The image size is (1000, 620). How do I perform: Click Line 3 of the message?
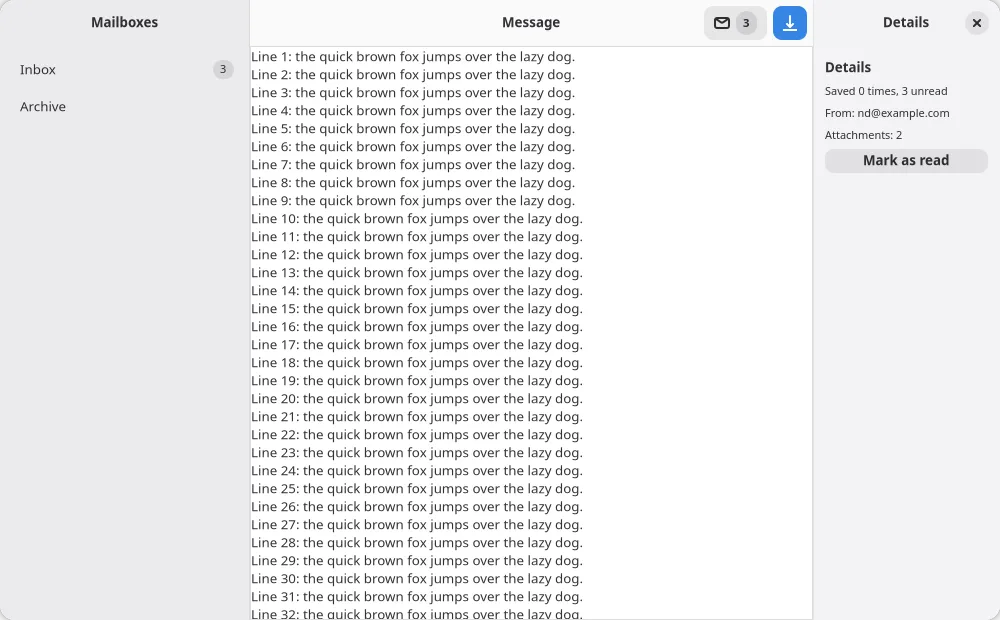click(x=413, y=92)
